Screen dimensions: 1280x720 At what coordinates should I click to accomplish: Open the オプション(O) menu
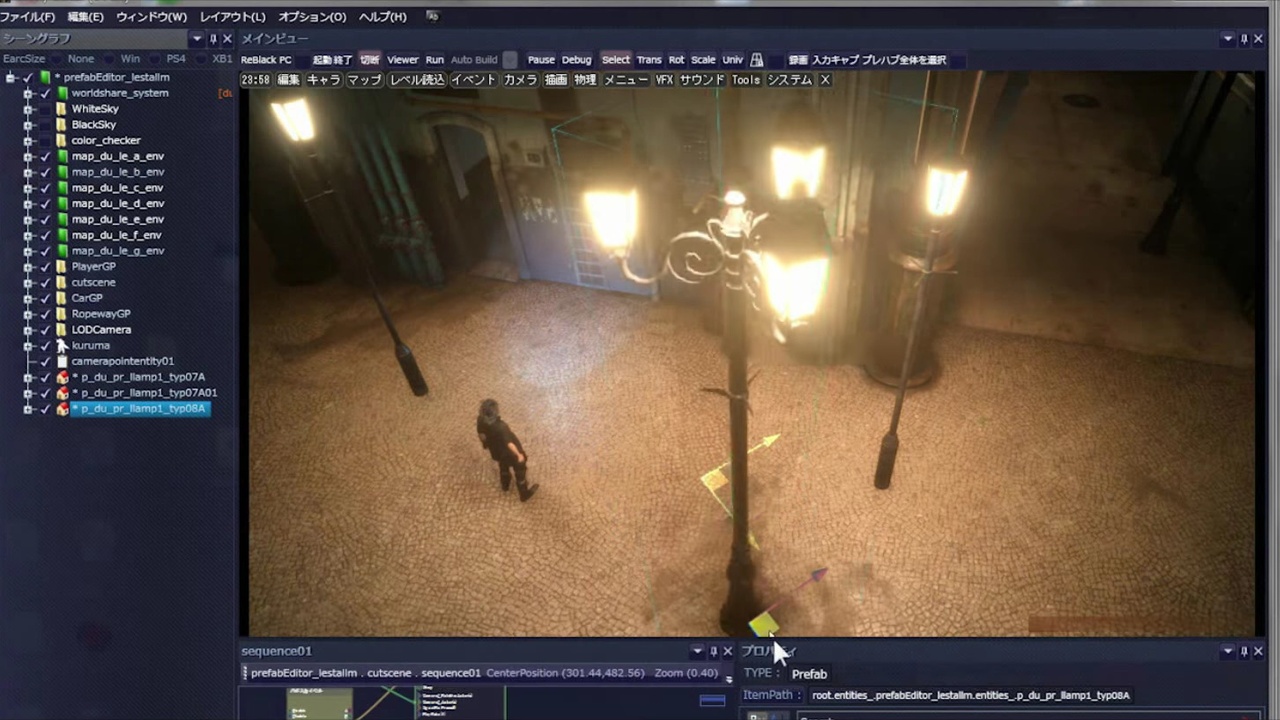pyautogui.click(x=312, y=17)
